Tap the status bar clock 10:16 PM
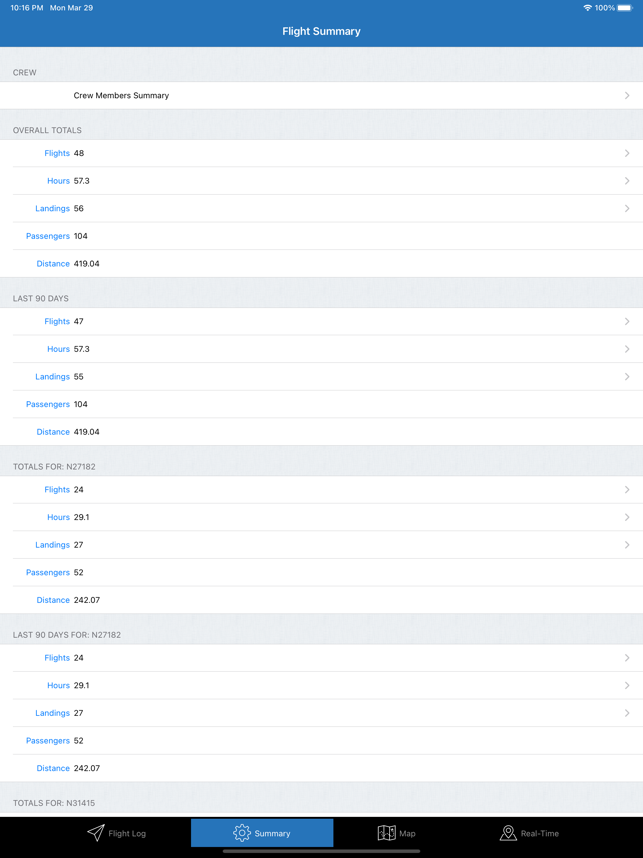 click(26, 8)
